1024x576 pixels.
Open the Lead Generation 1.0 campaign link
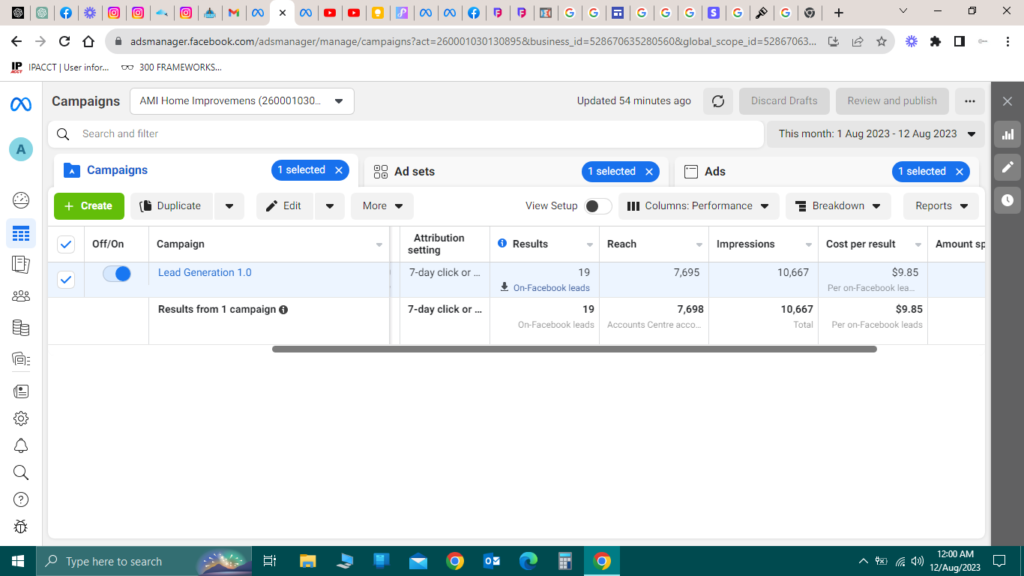[205, 273]
